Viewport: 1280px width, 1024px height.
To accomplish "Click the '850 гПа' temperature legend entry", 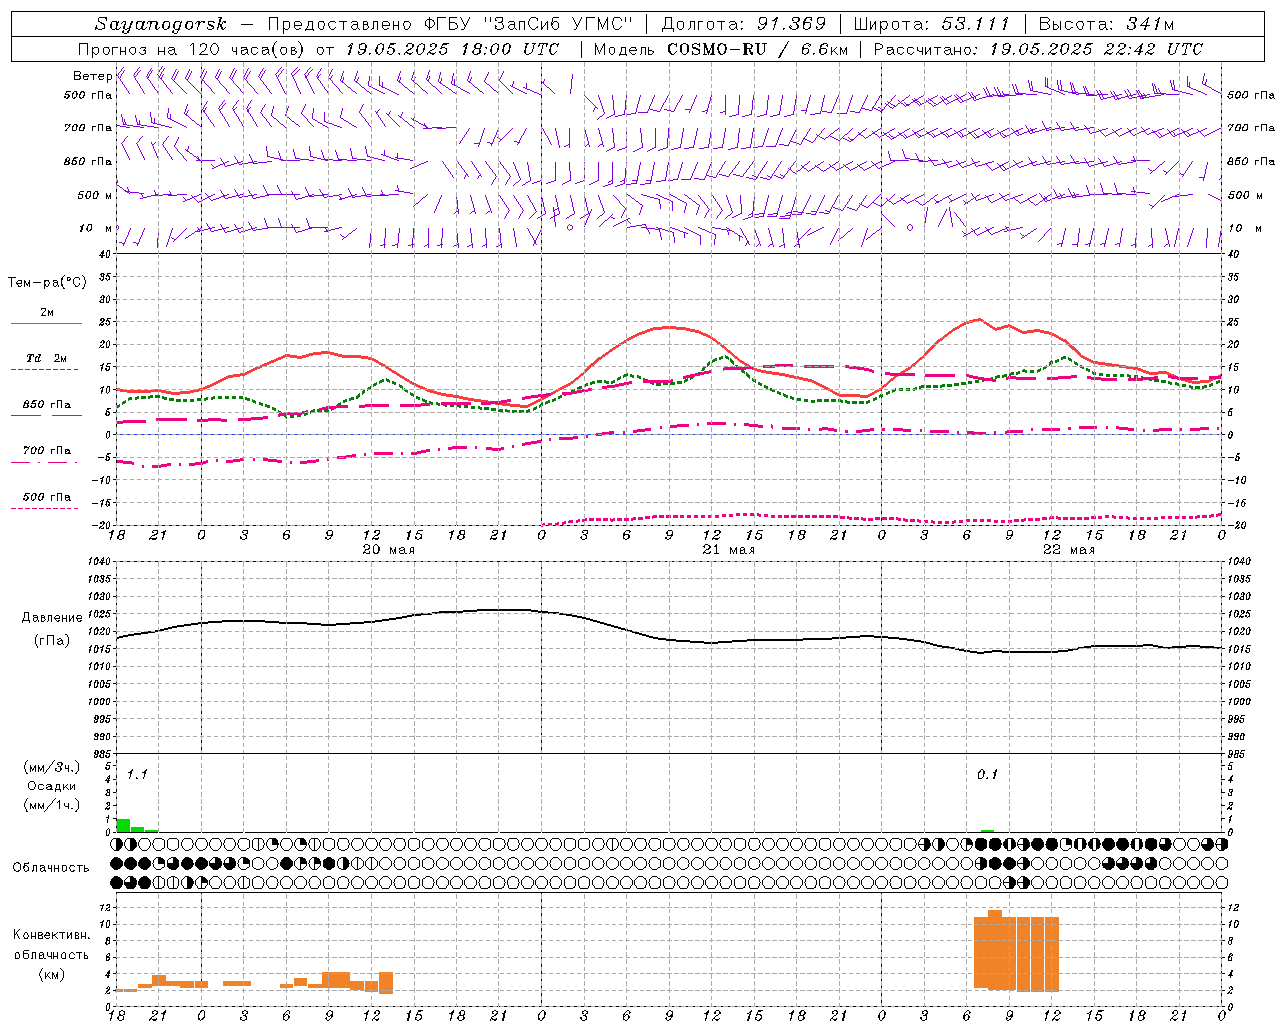I will [x=46, y=405].
